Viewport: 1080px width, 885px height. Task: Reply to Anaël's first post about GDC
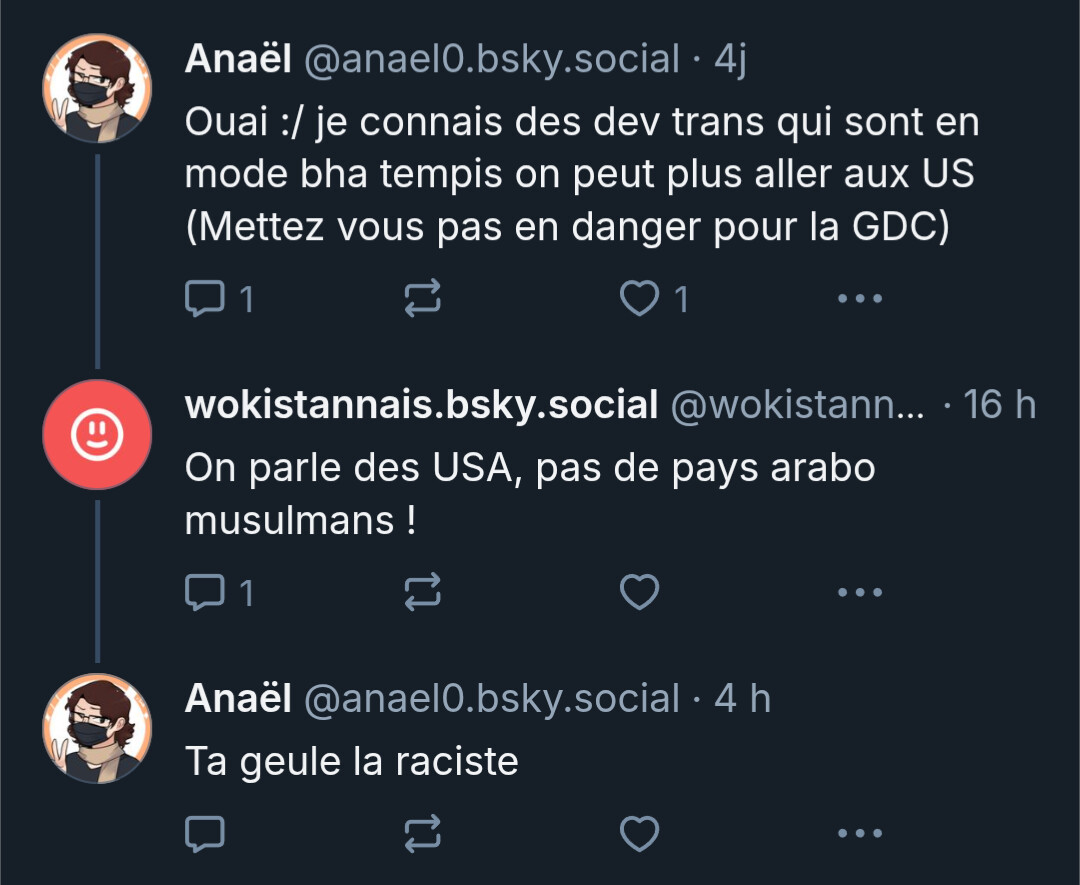[220, 299]
